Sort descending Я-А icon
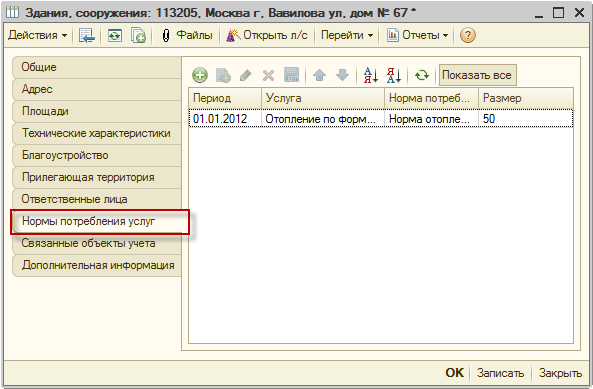 (394, 75)
